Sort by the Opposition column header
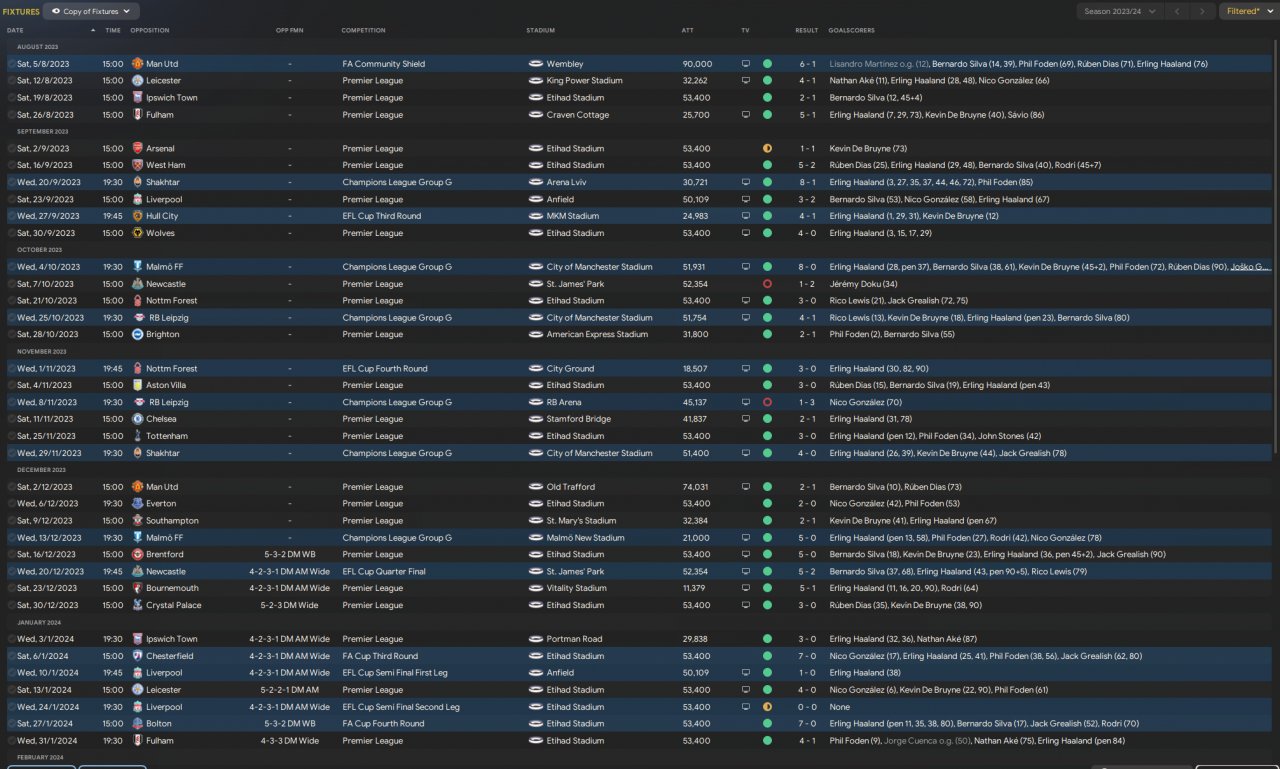Viewport: 1280px width, 769px height. 150,31
